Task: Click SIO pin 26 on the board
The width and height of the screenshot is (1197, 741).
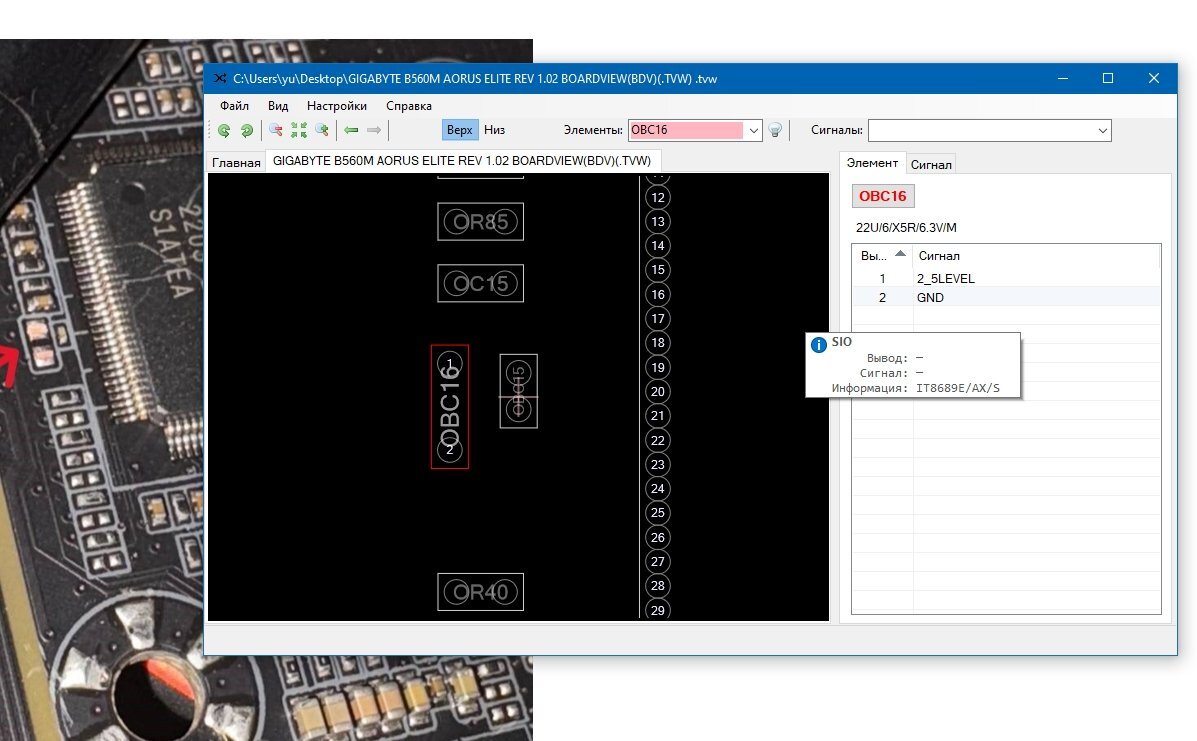Action: tap(658, 537)
